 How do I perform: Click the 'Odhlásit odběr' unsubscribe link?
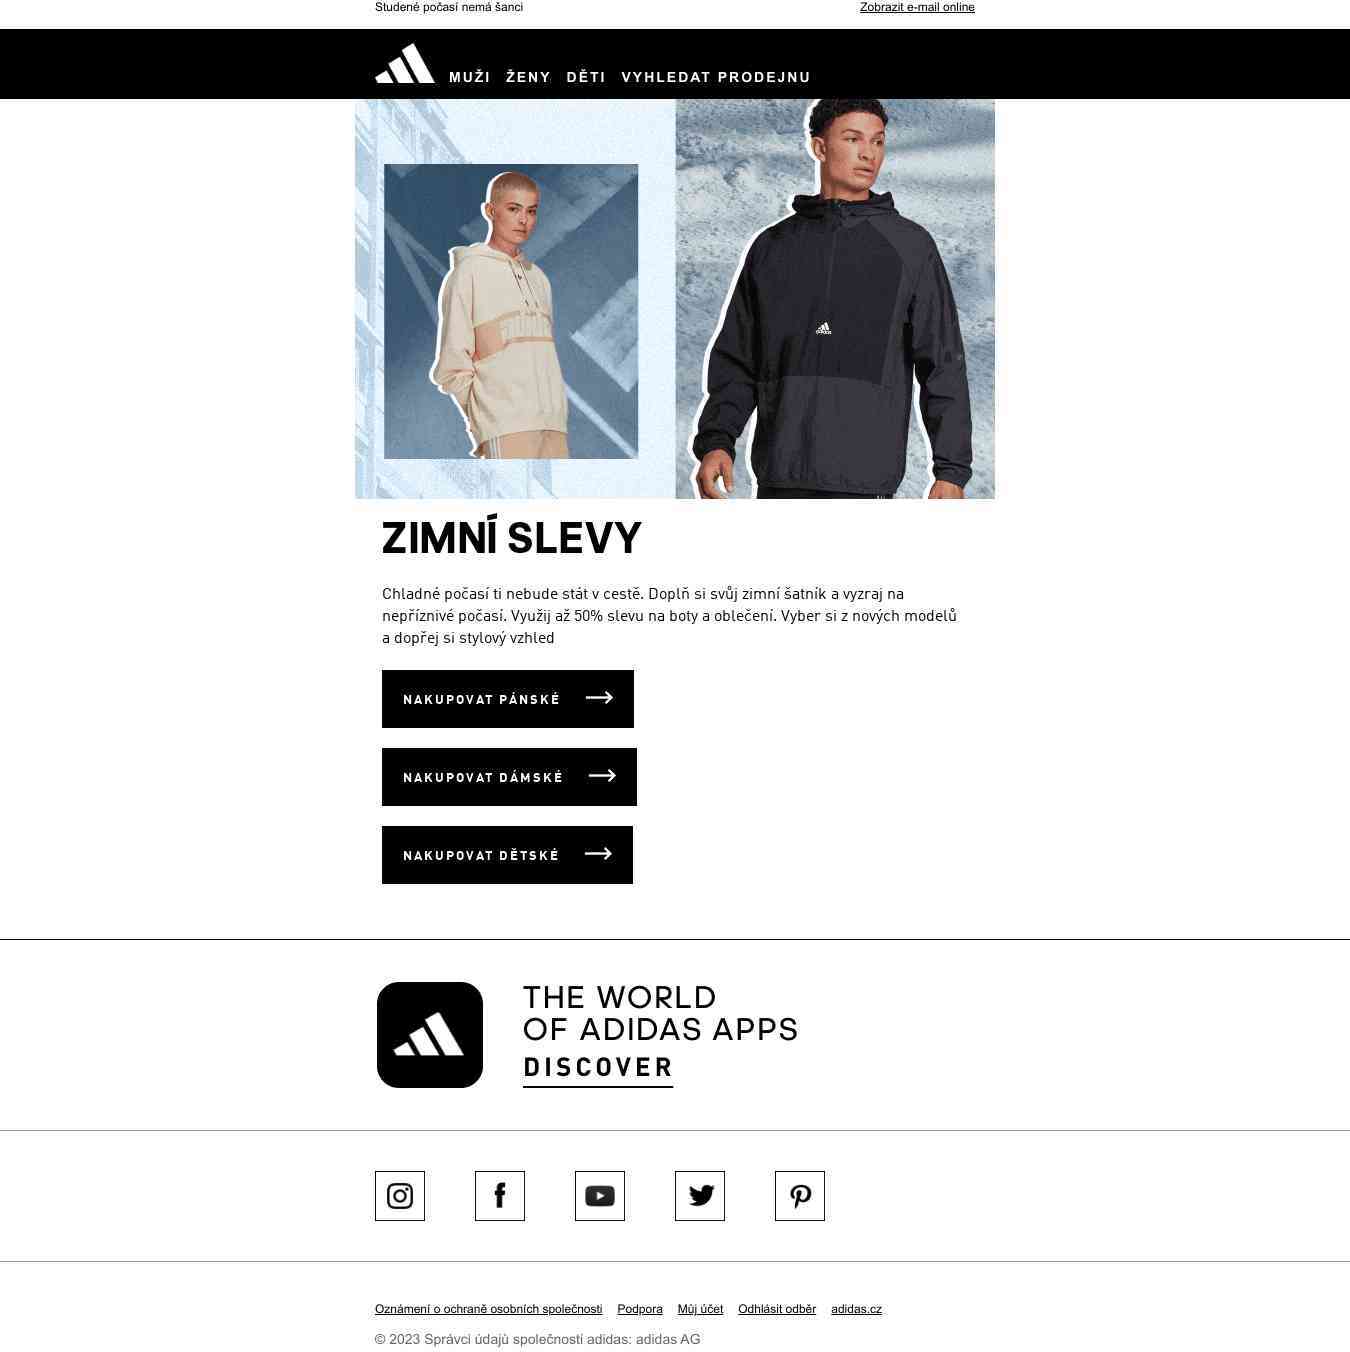pyautogui.click(x=777, y=1309)
